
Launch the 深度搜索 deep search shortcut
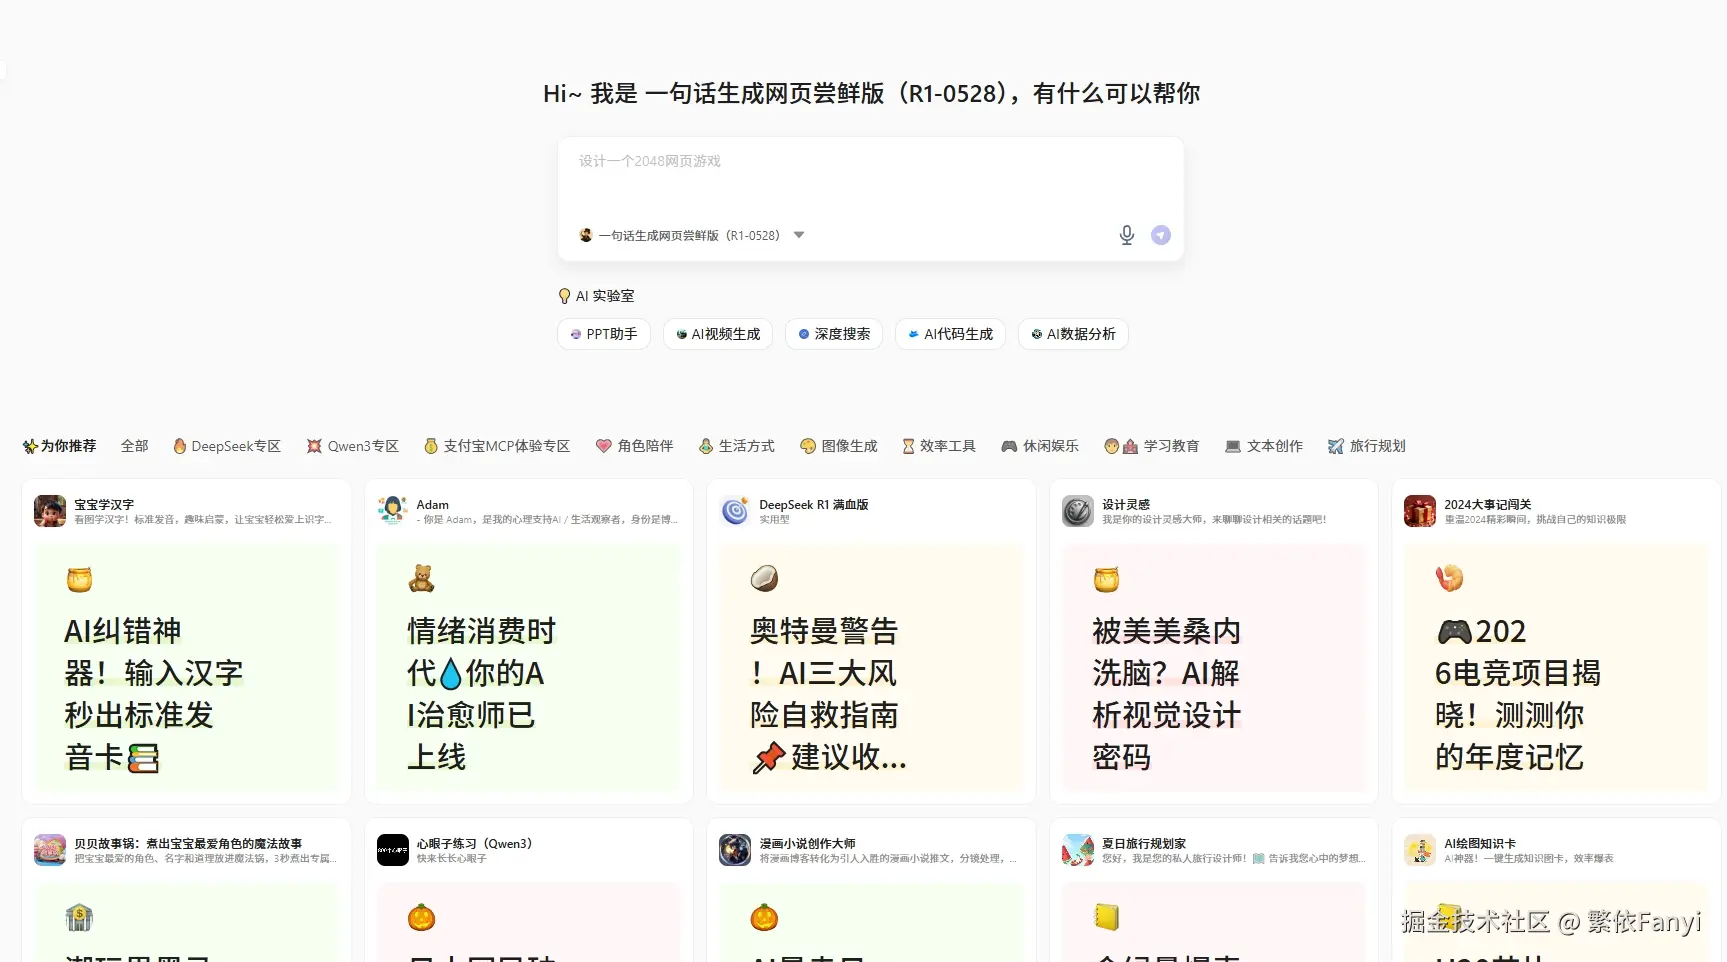pyautogui.click(x=833, y=334)
